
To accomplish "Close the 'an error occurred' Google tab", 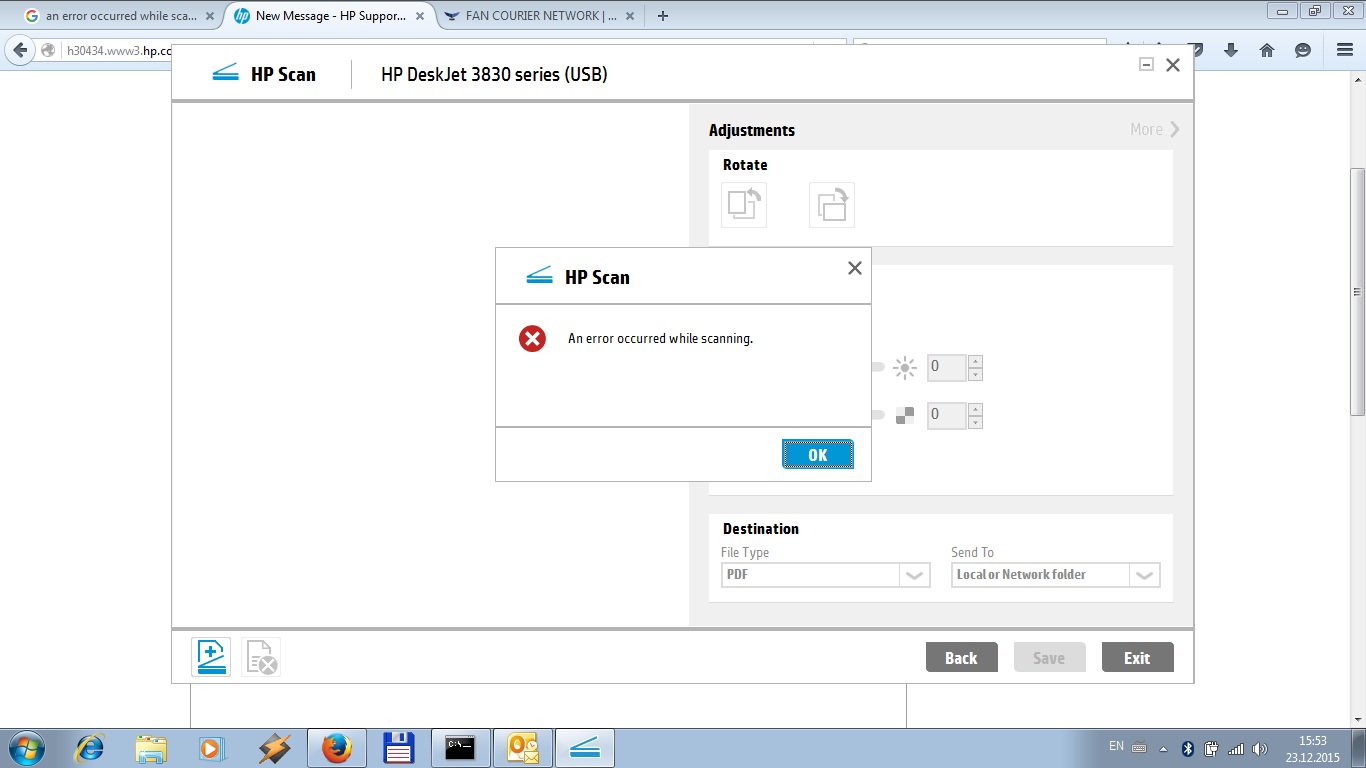I will point(209,16).
